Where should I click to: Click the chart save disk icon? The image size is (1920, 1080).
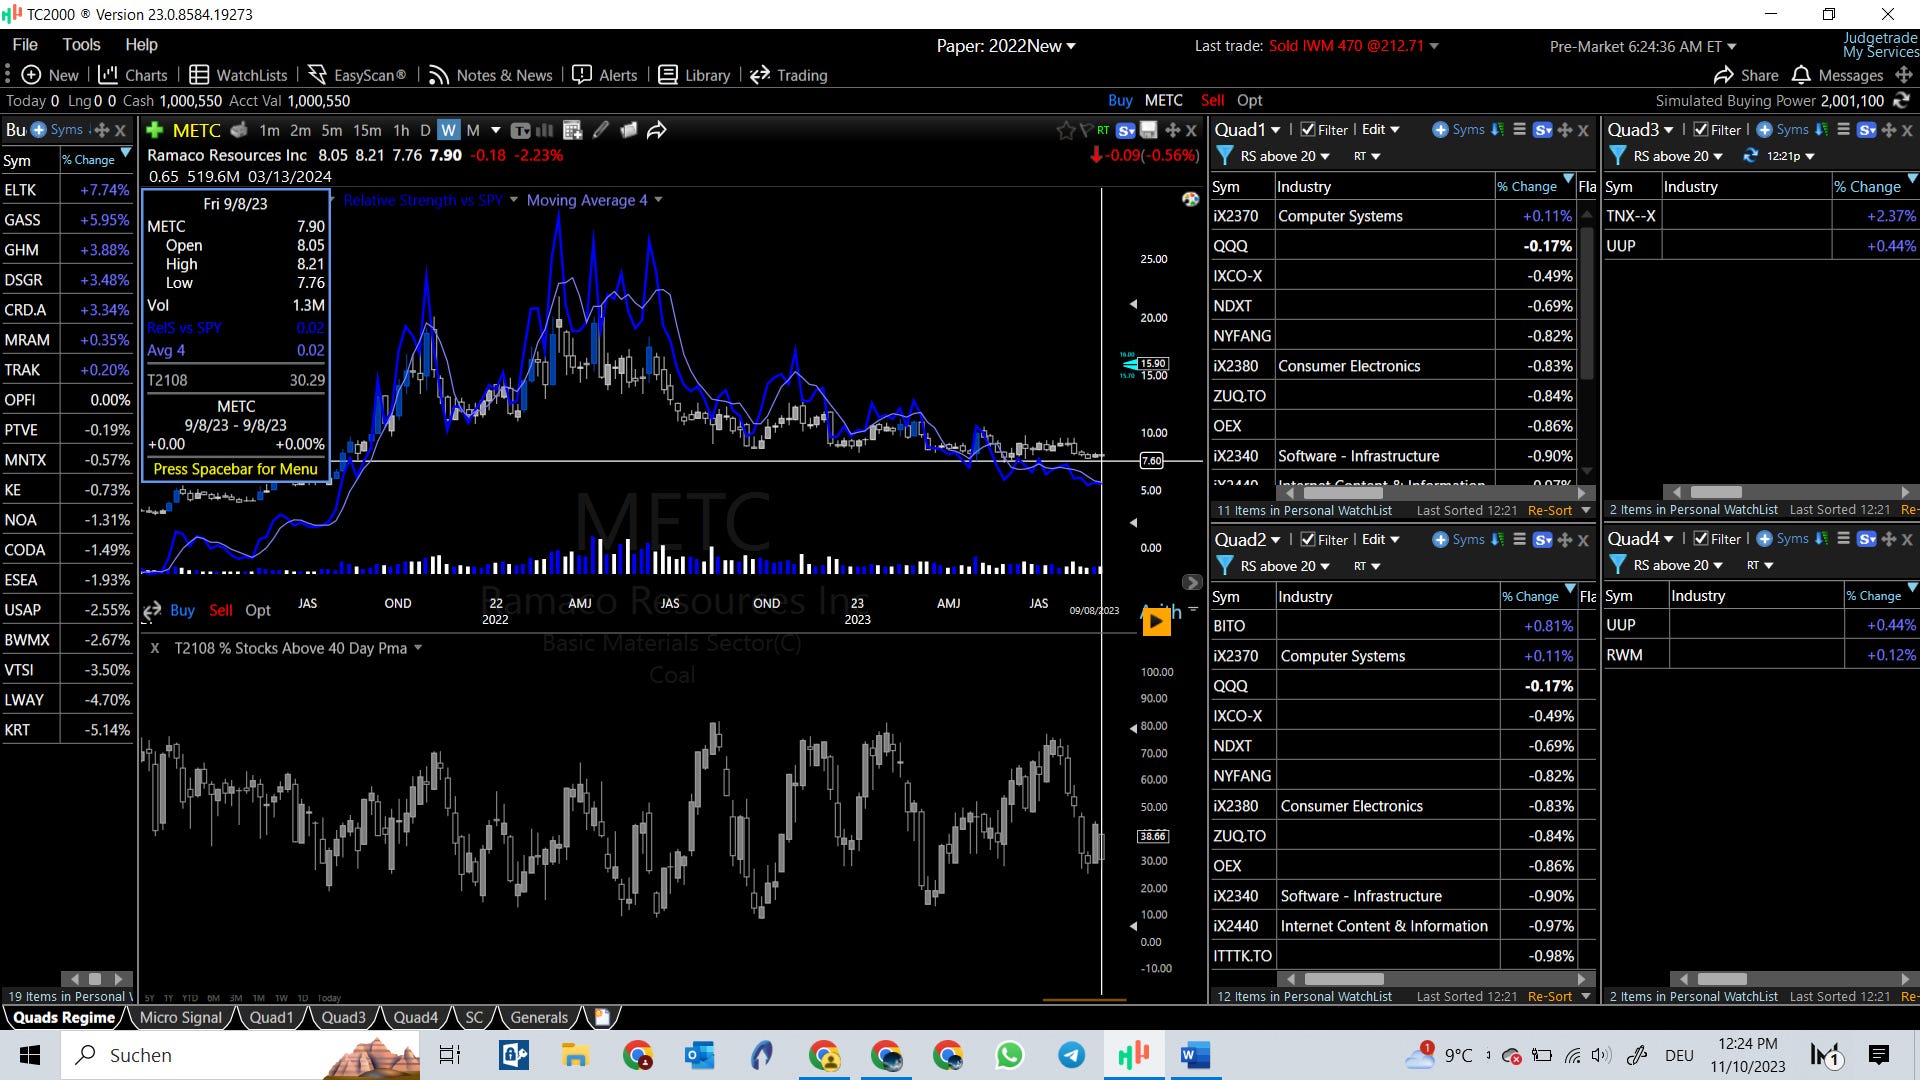tap(1149, 130)
